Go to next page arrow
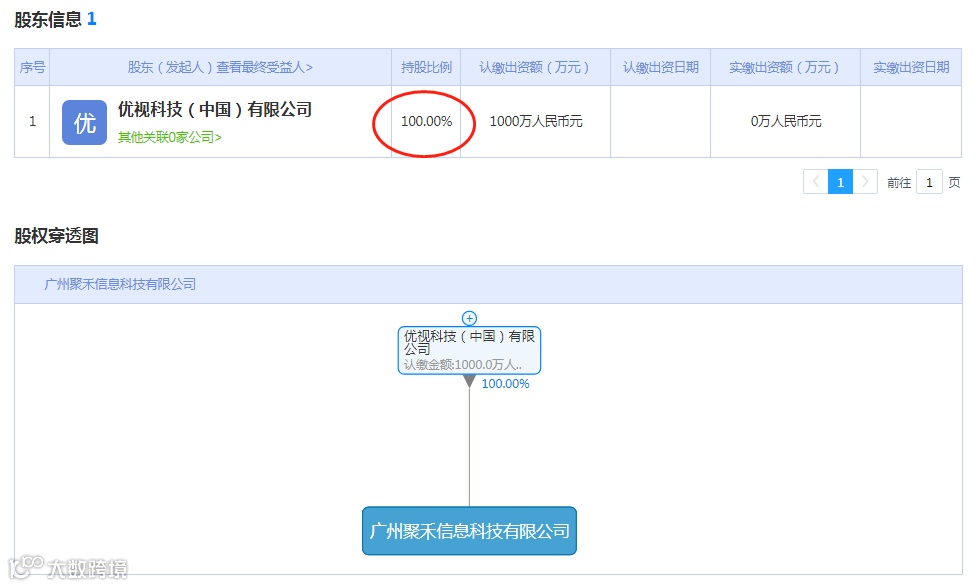The width and height of the screenshot is (978, 587). [865, 182]
